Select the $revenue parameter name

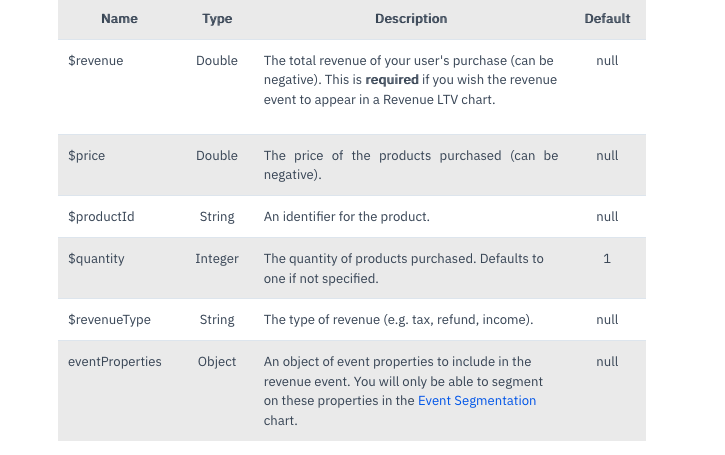point(96,61)
